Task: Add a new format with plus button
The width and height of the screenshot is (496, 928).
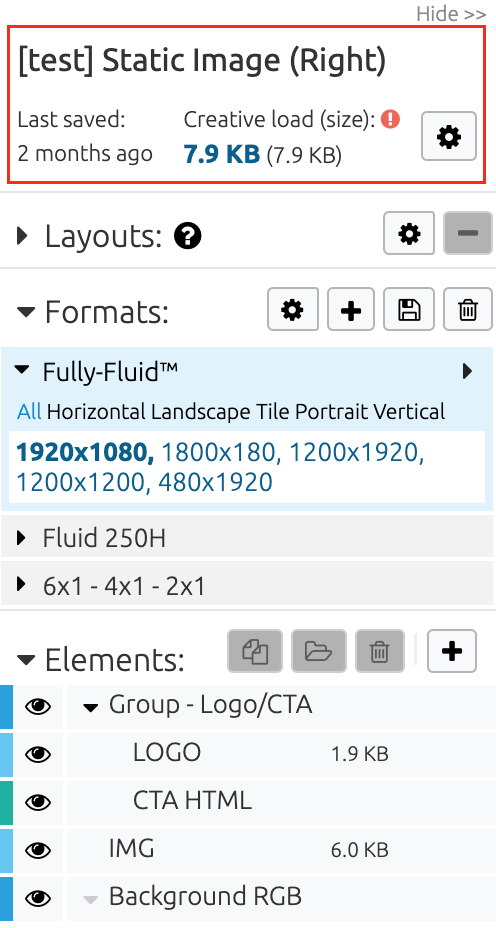Action: (x=351, y=309)
